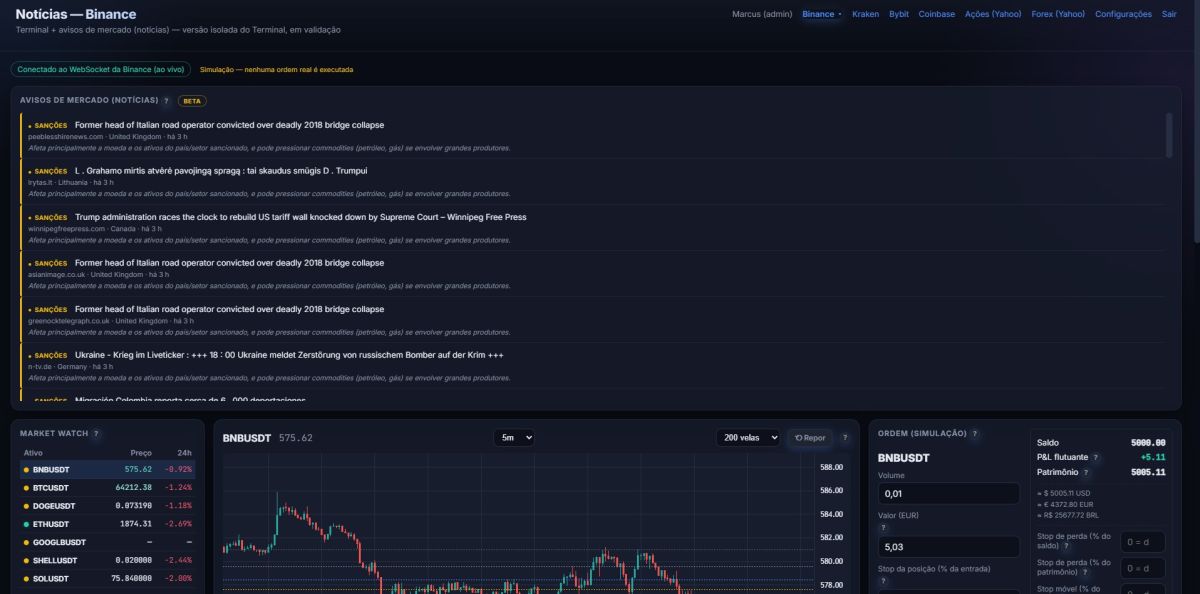The image size is (1200, 594).
Task: Click Saldo value 5000.00
Action: (x=1148, y=442)
